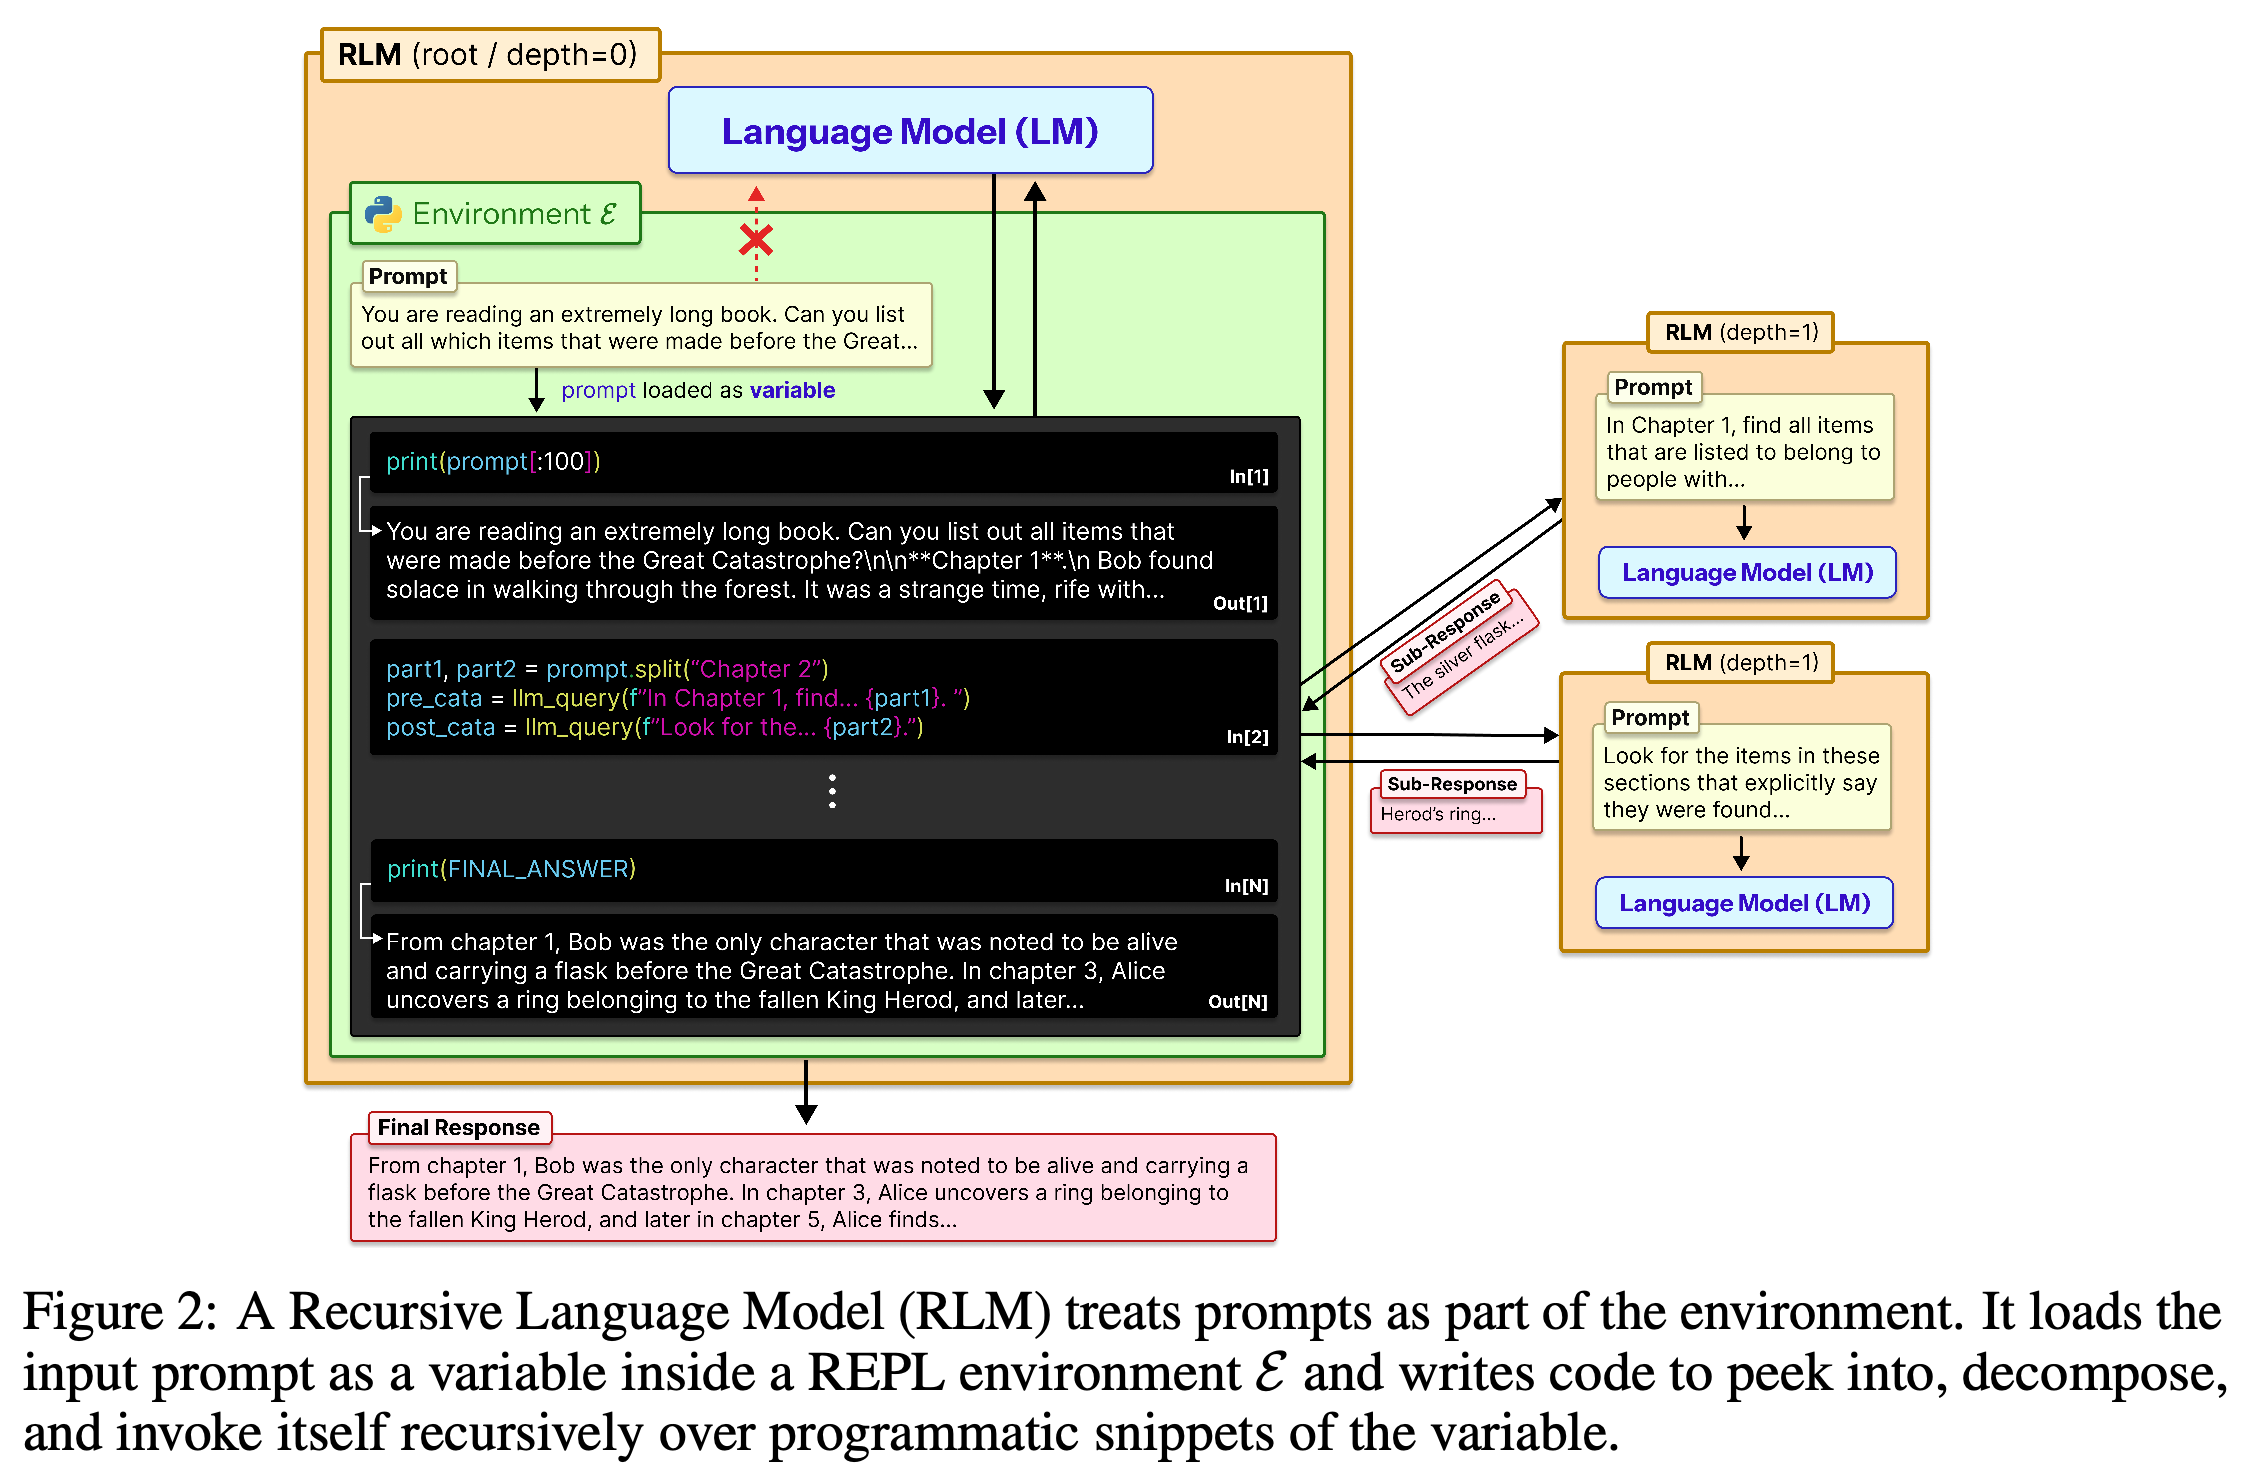2251x1483 pixels.
Task: Click text 'prompt loaded as variable'
Action: click(x=698, y=390)
